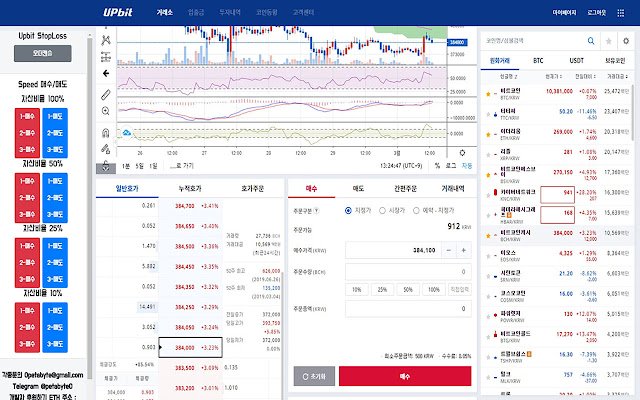Set order quantity to 100%
Image resolution: width=640 pixels, height=400 pixels.
[433, 289]
